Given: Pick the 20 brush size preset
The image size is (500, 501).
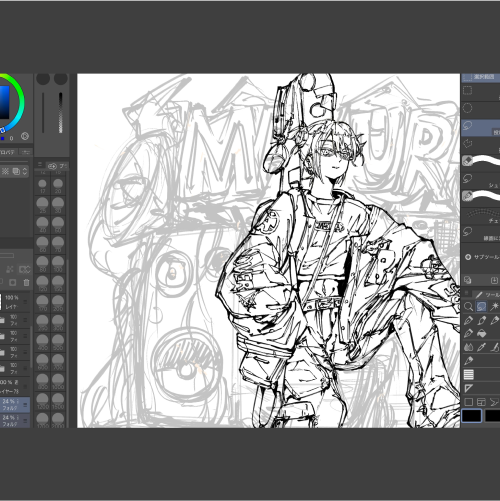Looking at the screenshot, I should coord(58,186).
